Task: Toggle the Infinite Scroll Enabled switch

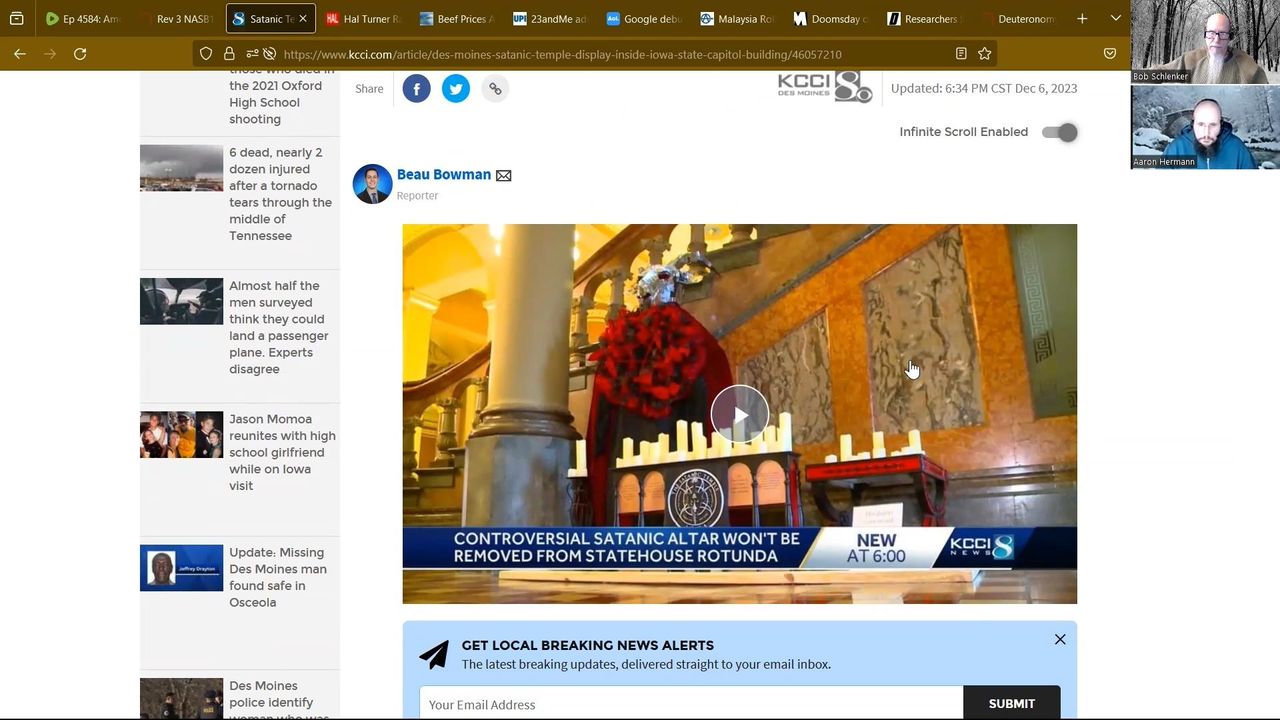Action: tap(1060, 132)
